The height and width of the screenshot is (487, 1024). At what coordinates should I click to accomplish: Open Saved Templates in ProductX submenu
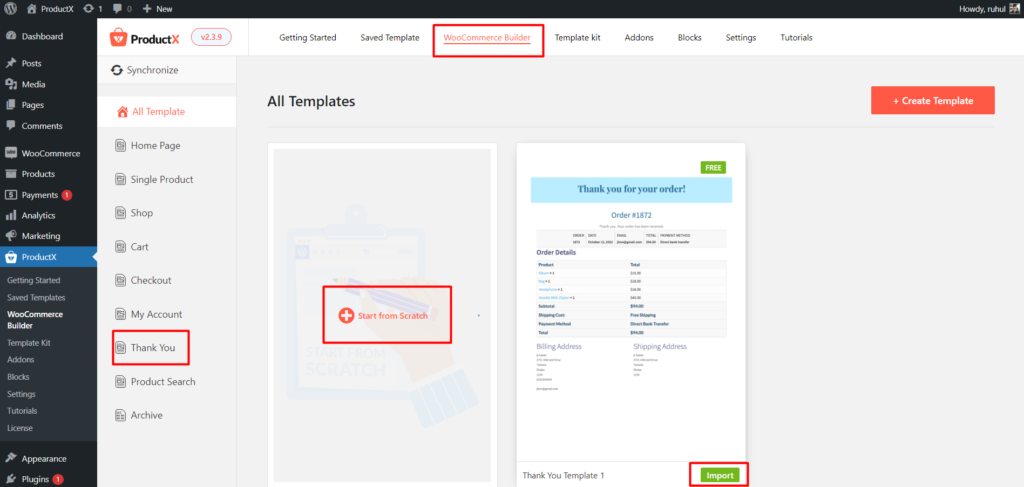[36, 298]
